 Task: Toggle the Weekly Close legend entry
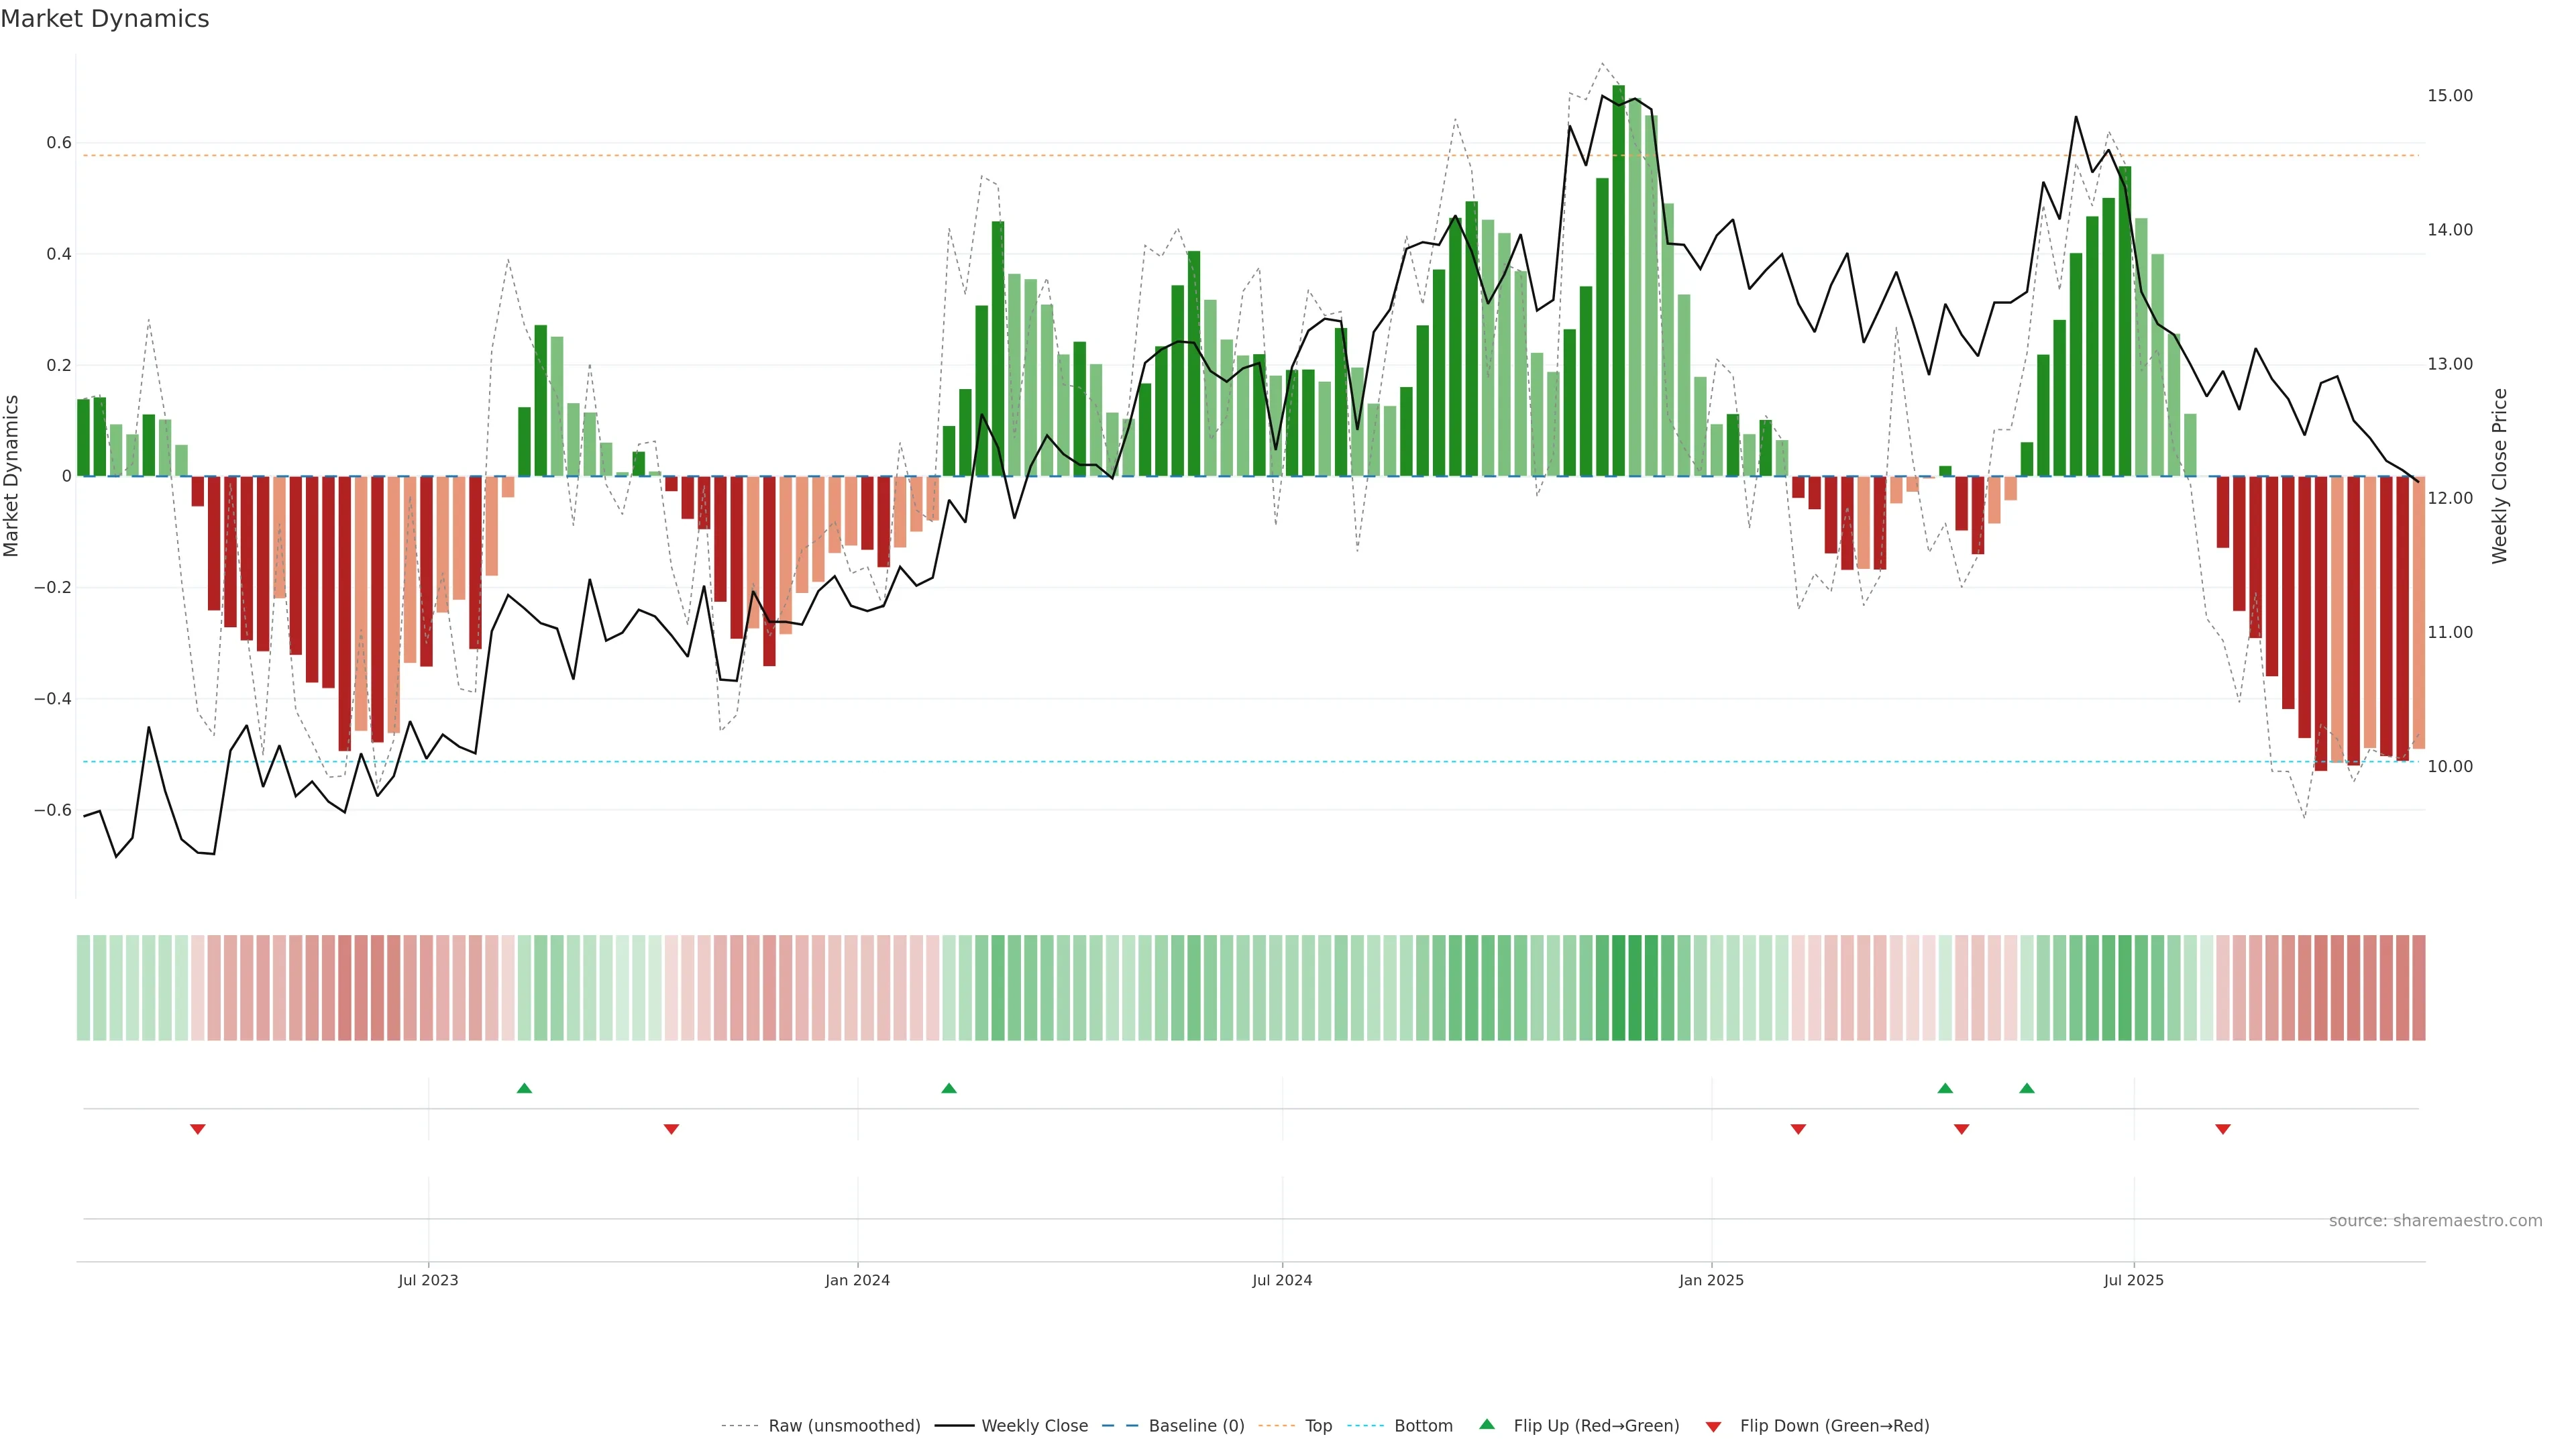click(1034, 1426)
